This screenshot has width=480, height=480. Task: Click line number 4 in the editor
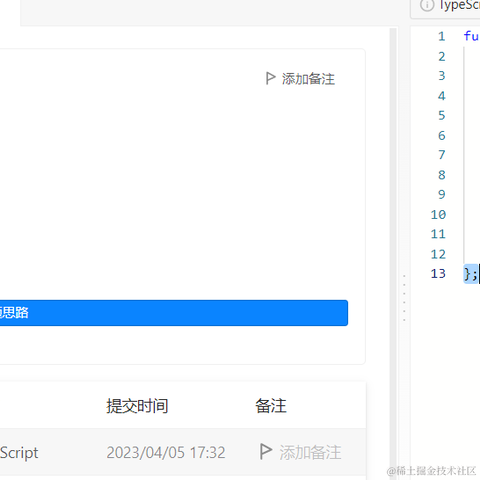pos(442,96)
